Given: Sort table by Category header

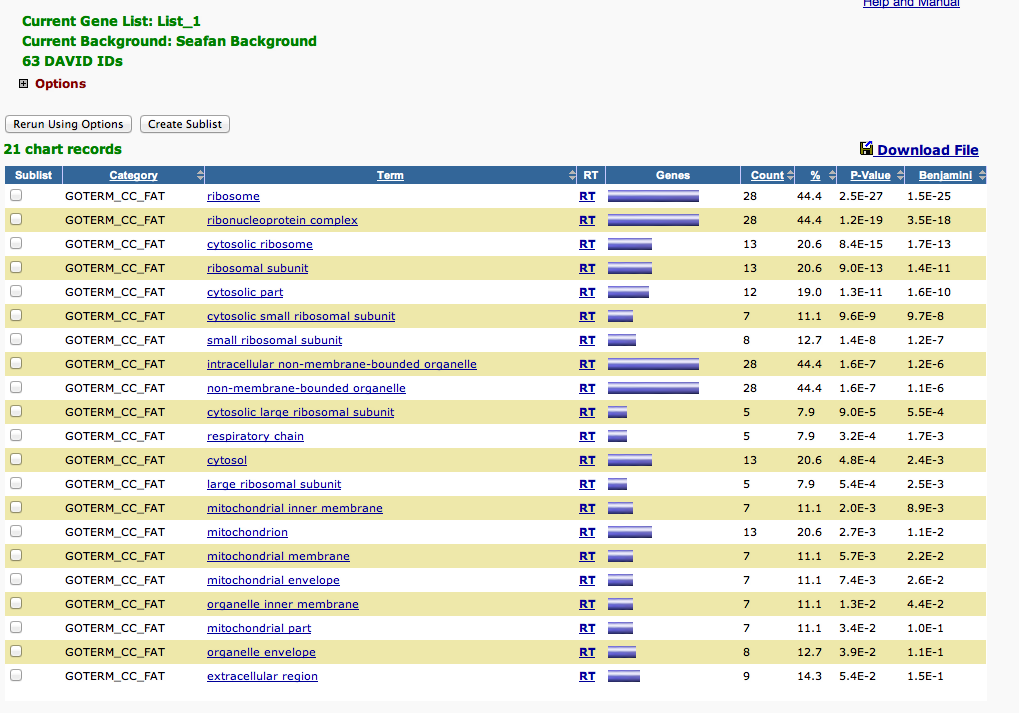Looking at the screenshot, I should 133,175.
